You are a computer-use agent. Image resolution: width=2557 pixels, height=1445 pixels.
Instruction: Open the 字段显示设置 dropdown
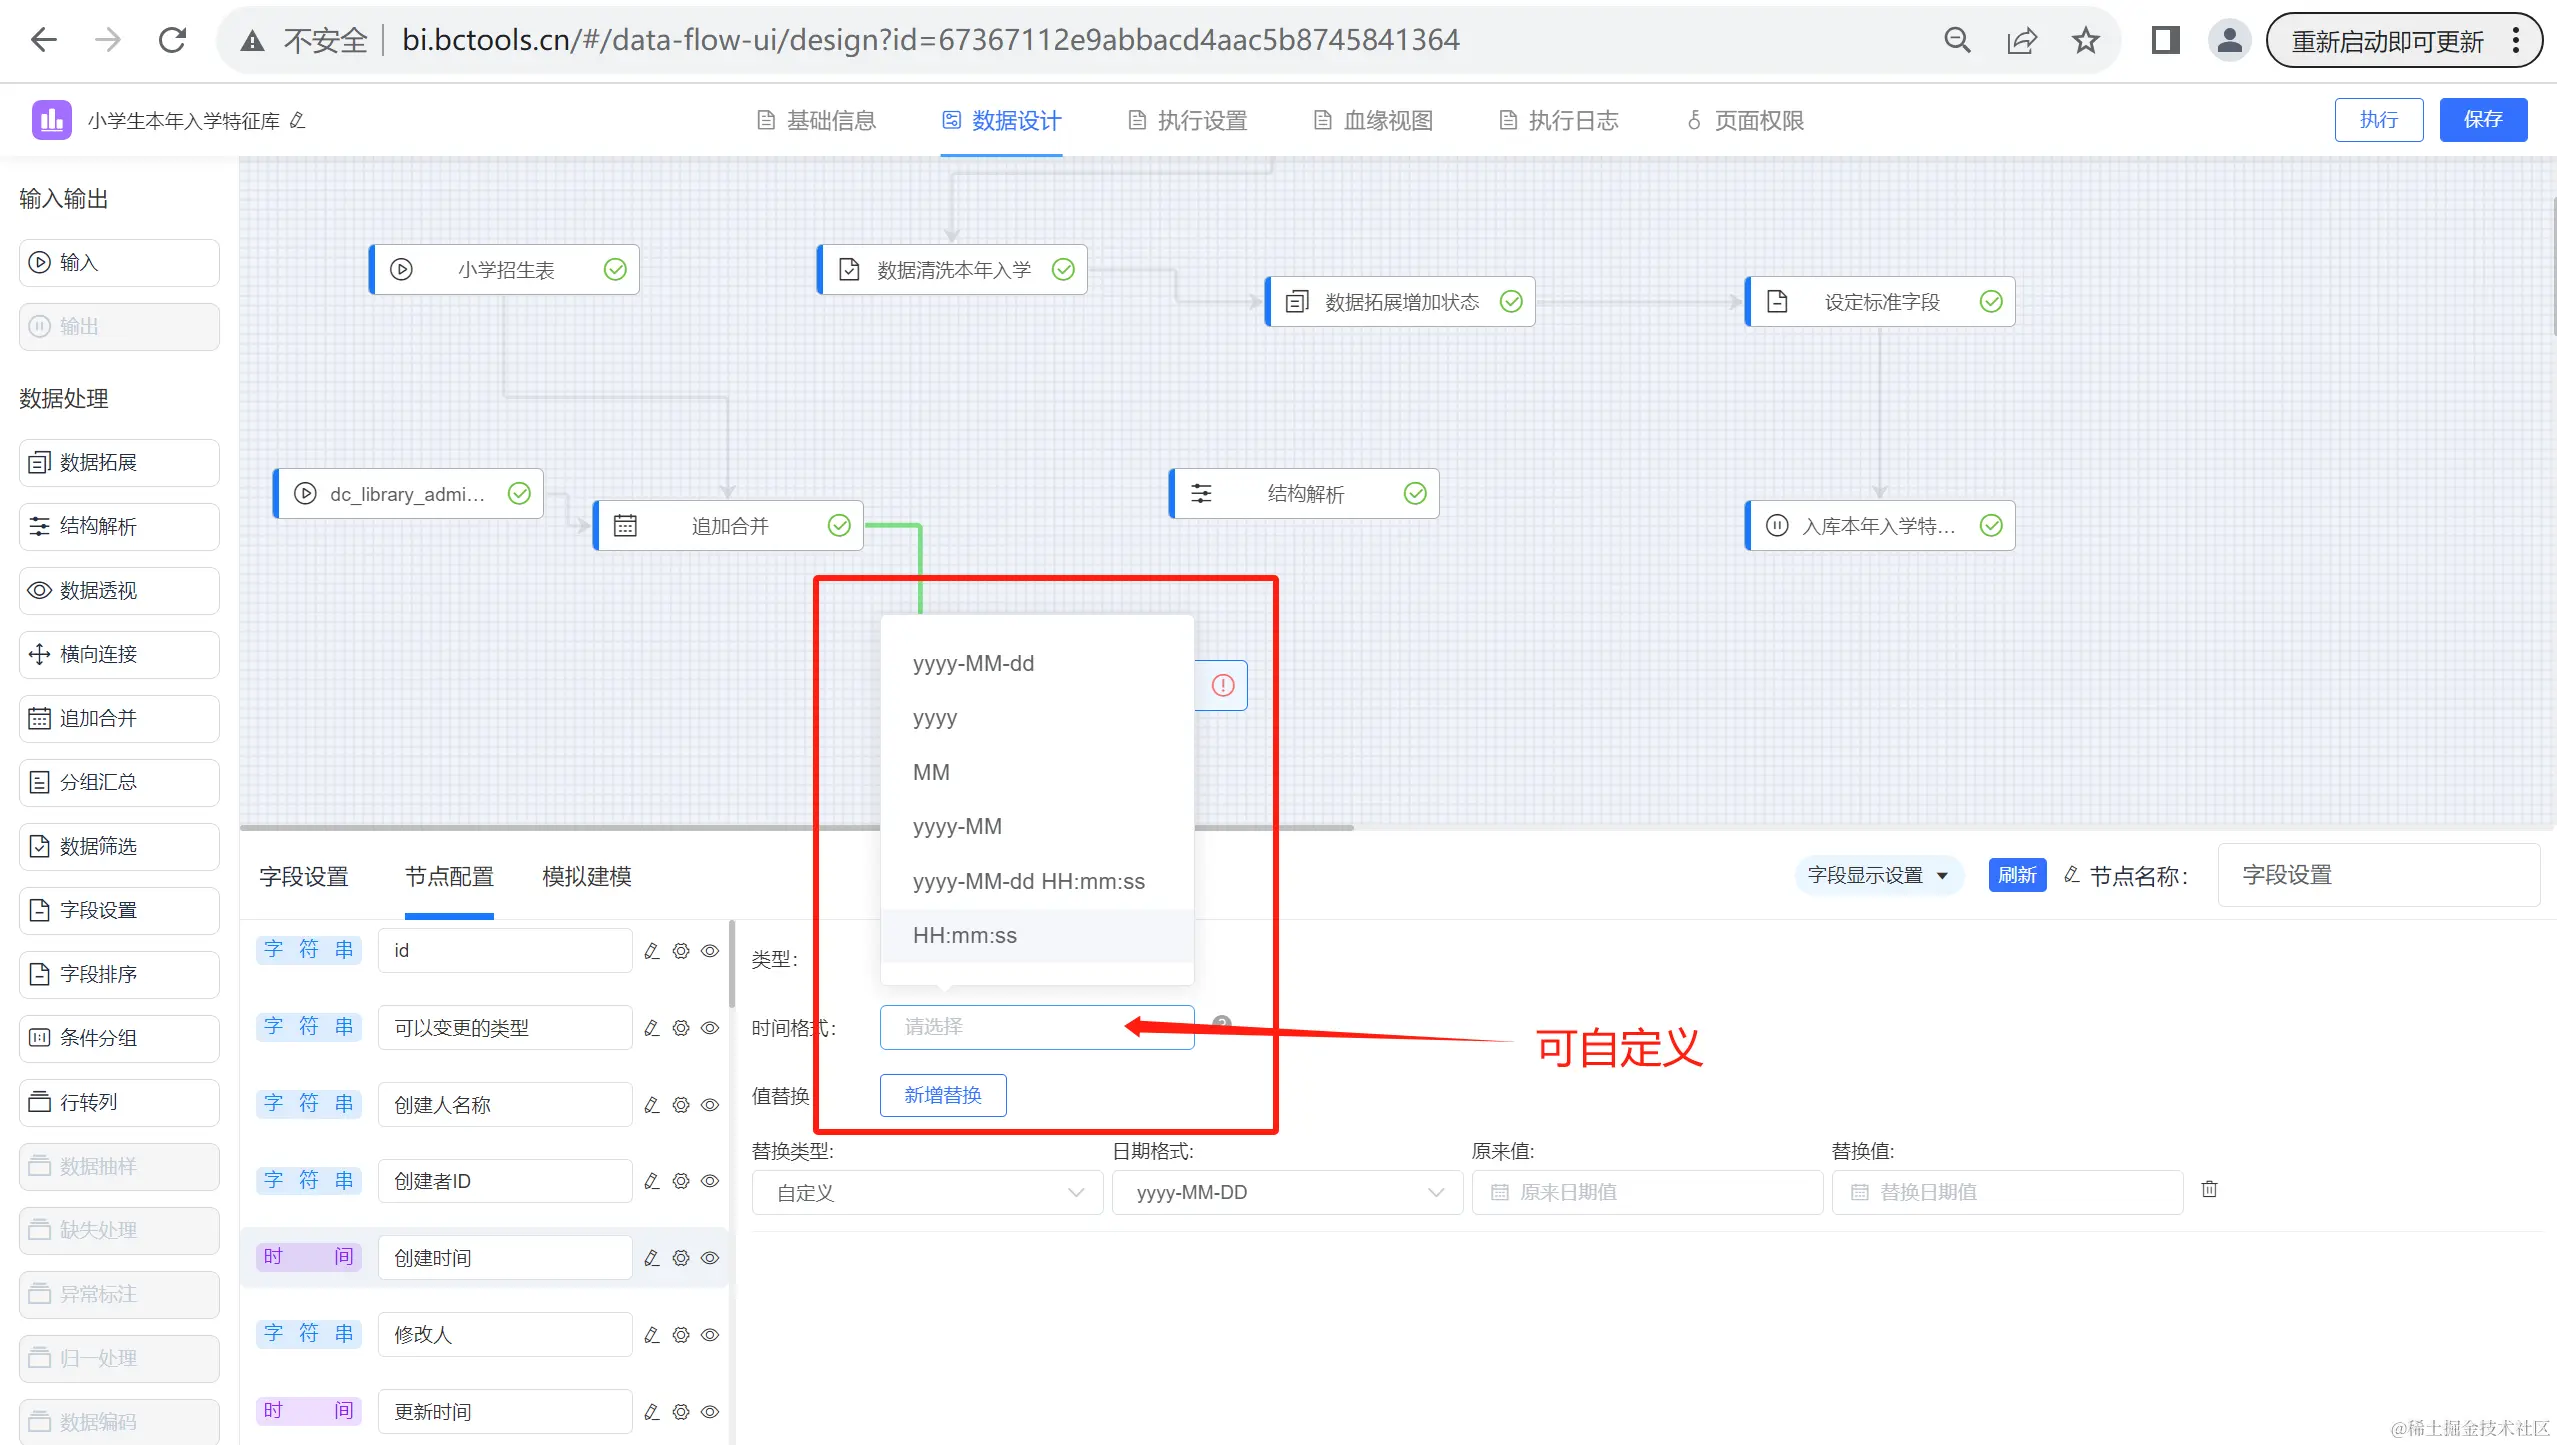coord(1877,876)
